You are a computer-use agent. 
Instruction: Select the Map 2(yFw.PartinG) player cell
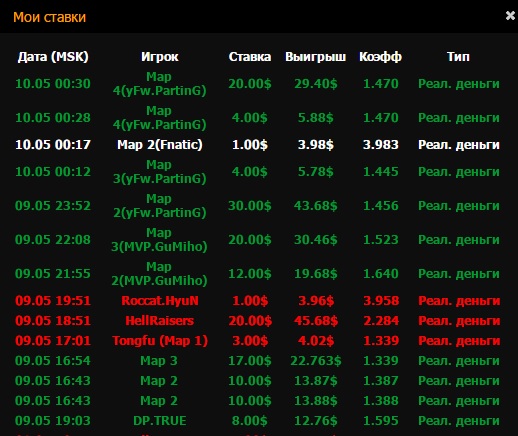(x=159, y=206)
